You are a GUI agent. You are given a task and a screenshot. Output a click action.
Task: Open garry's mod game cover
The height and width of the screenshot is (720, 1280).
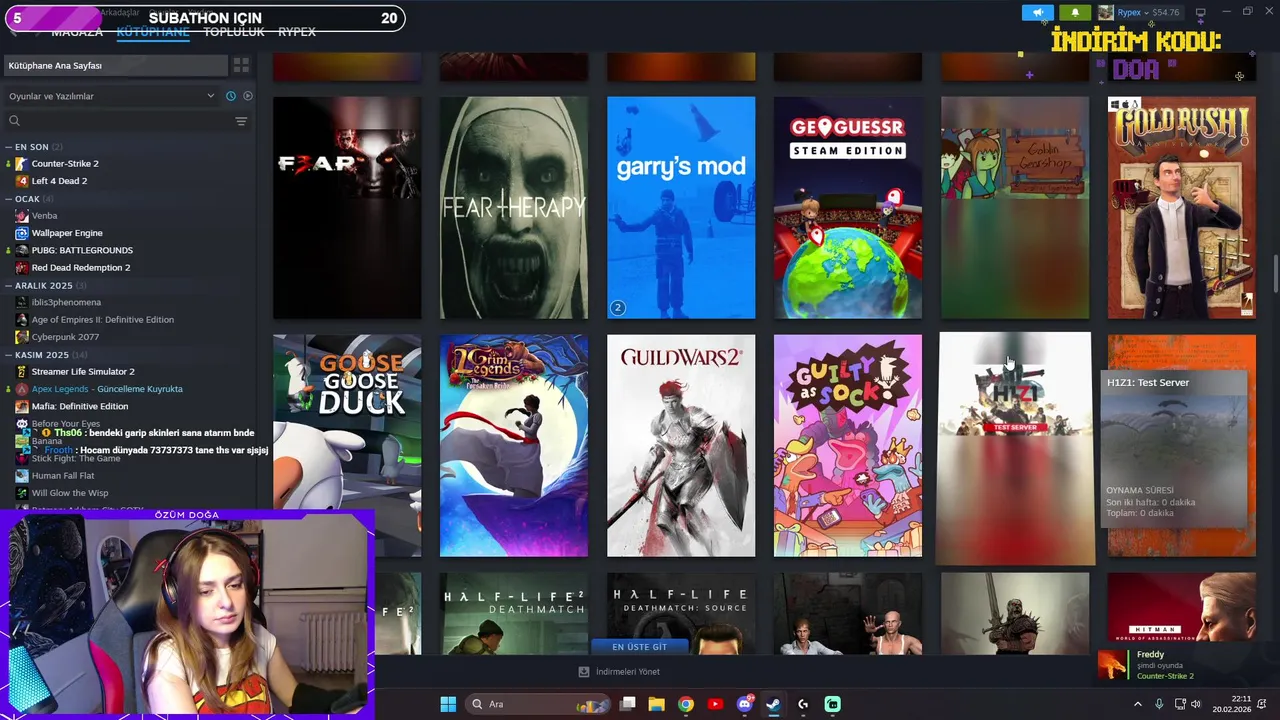[x=681, y=208]
